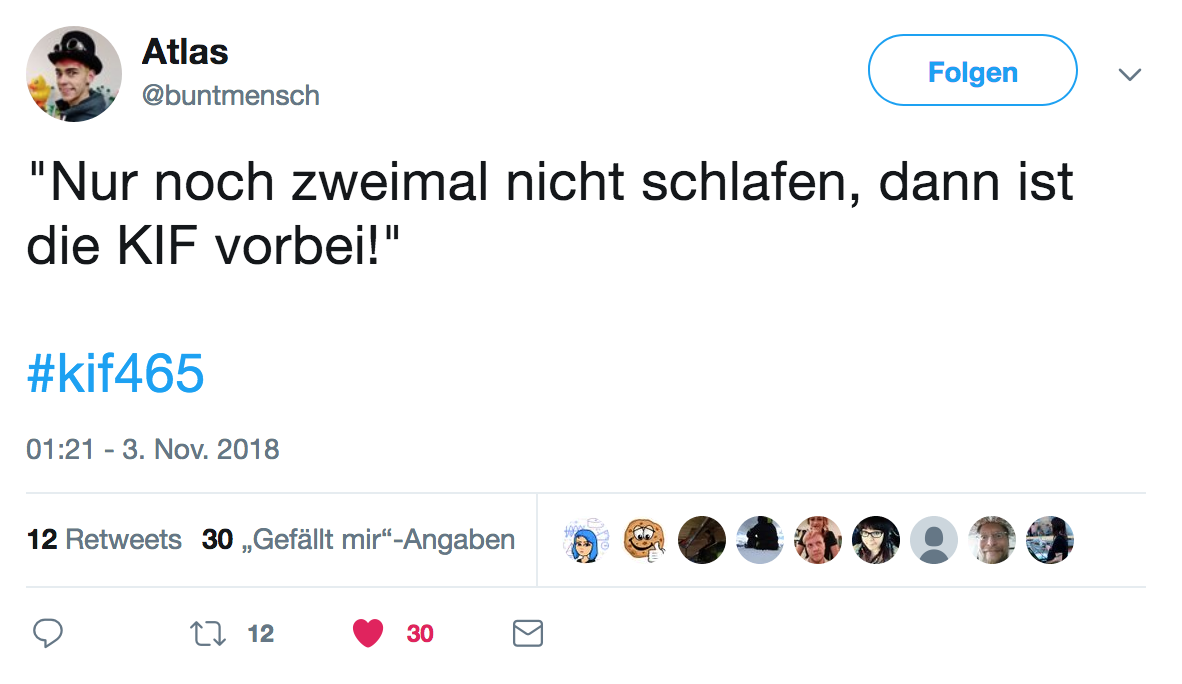Open the last liker avatar in the row

(1050, 540)
